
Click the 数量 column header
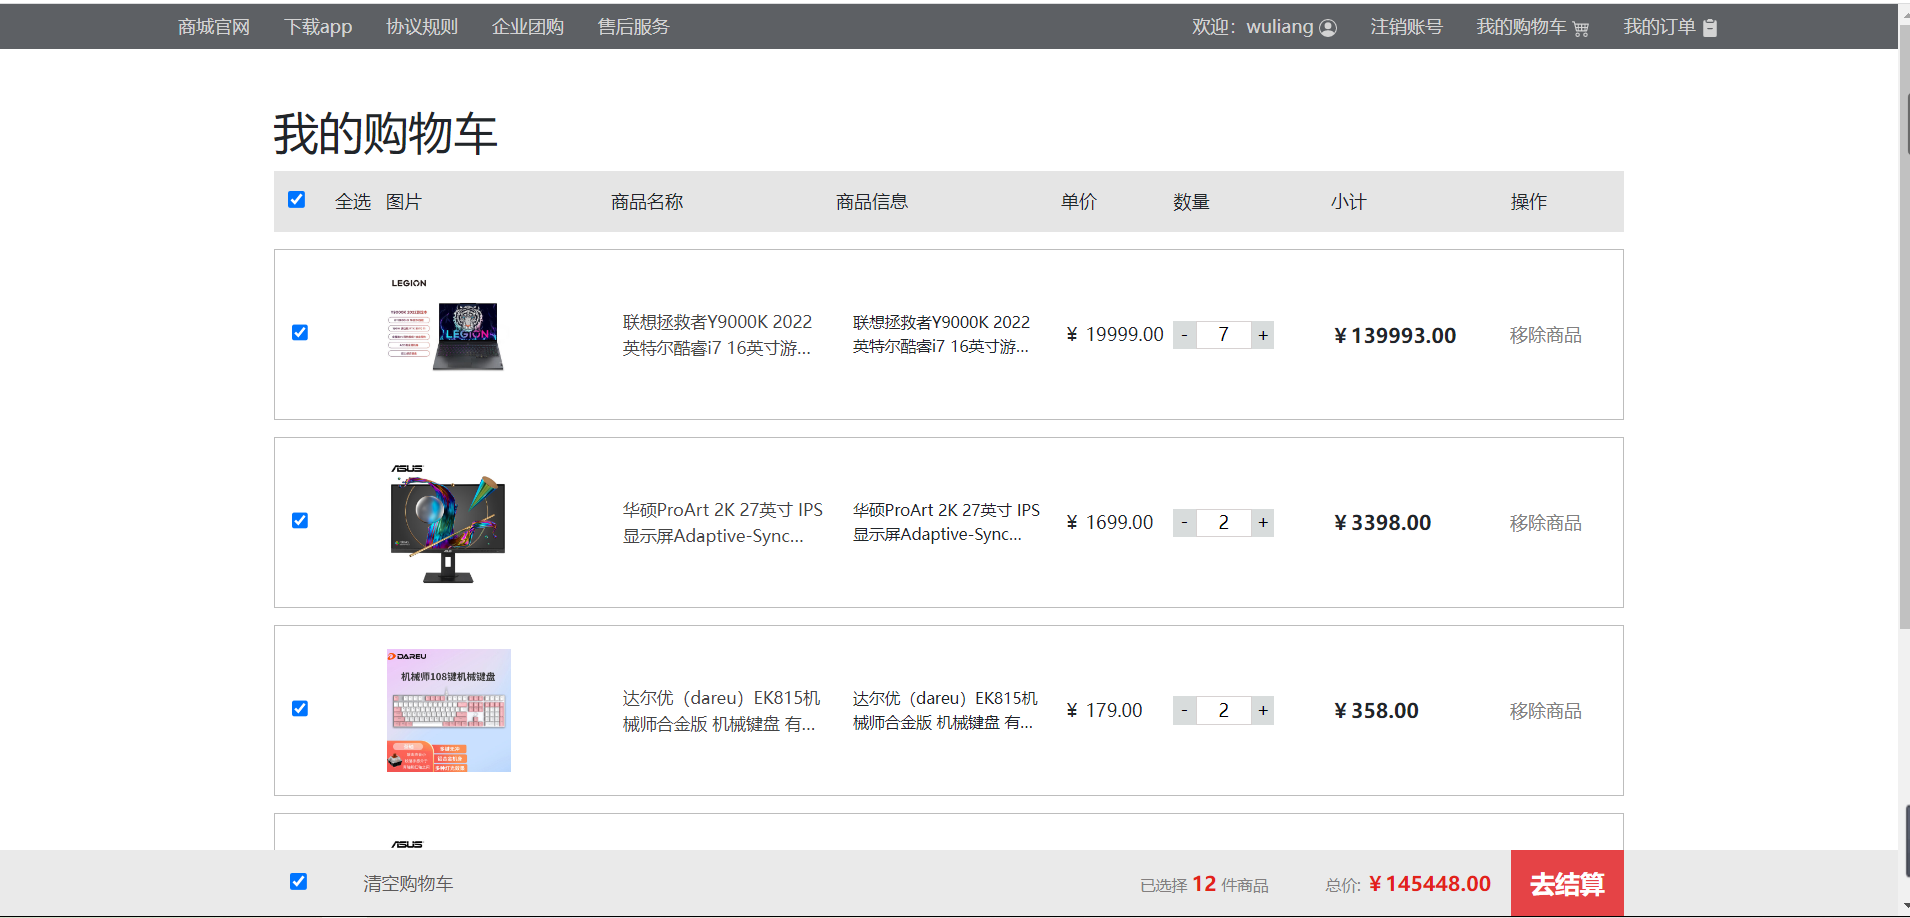point(1191,202)
